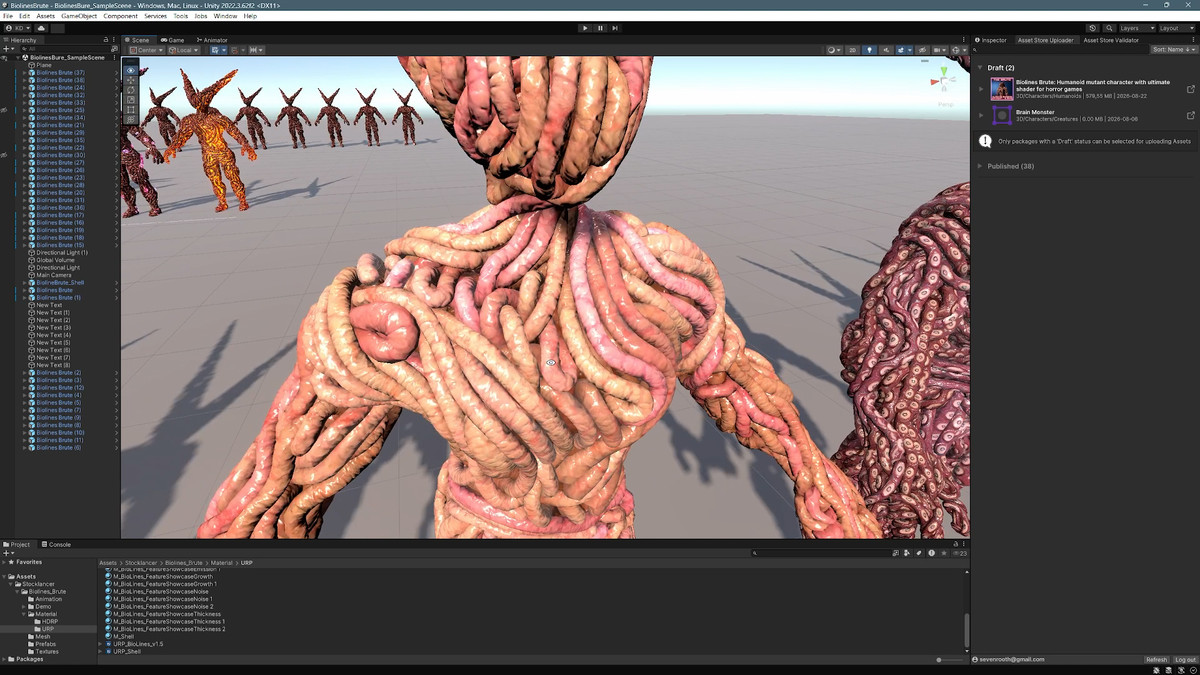
Task: Click the plus create button in Project panel
Action: (x=6, y=553)
